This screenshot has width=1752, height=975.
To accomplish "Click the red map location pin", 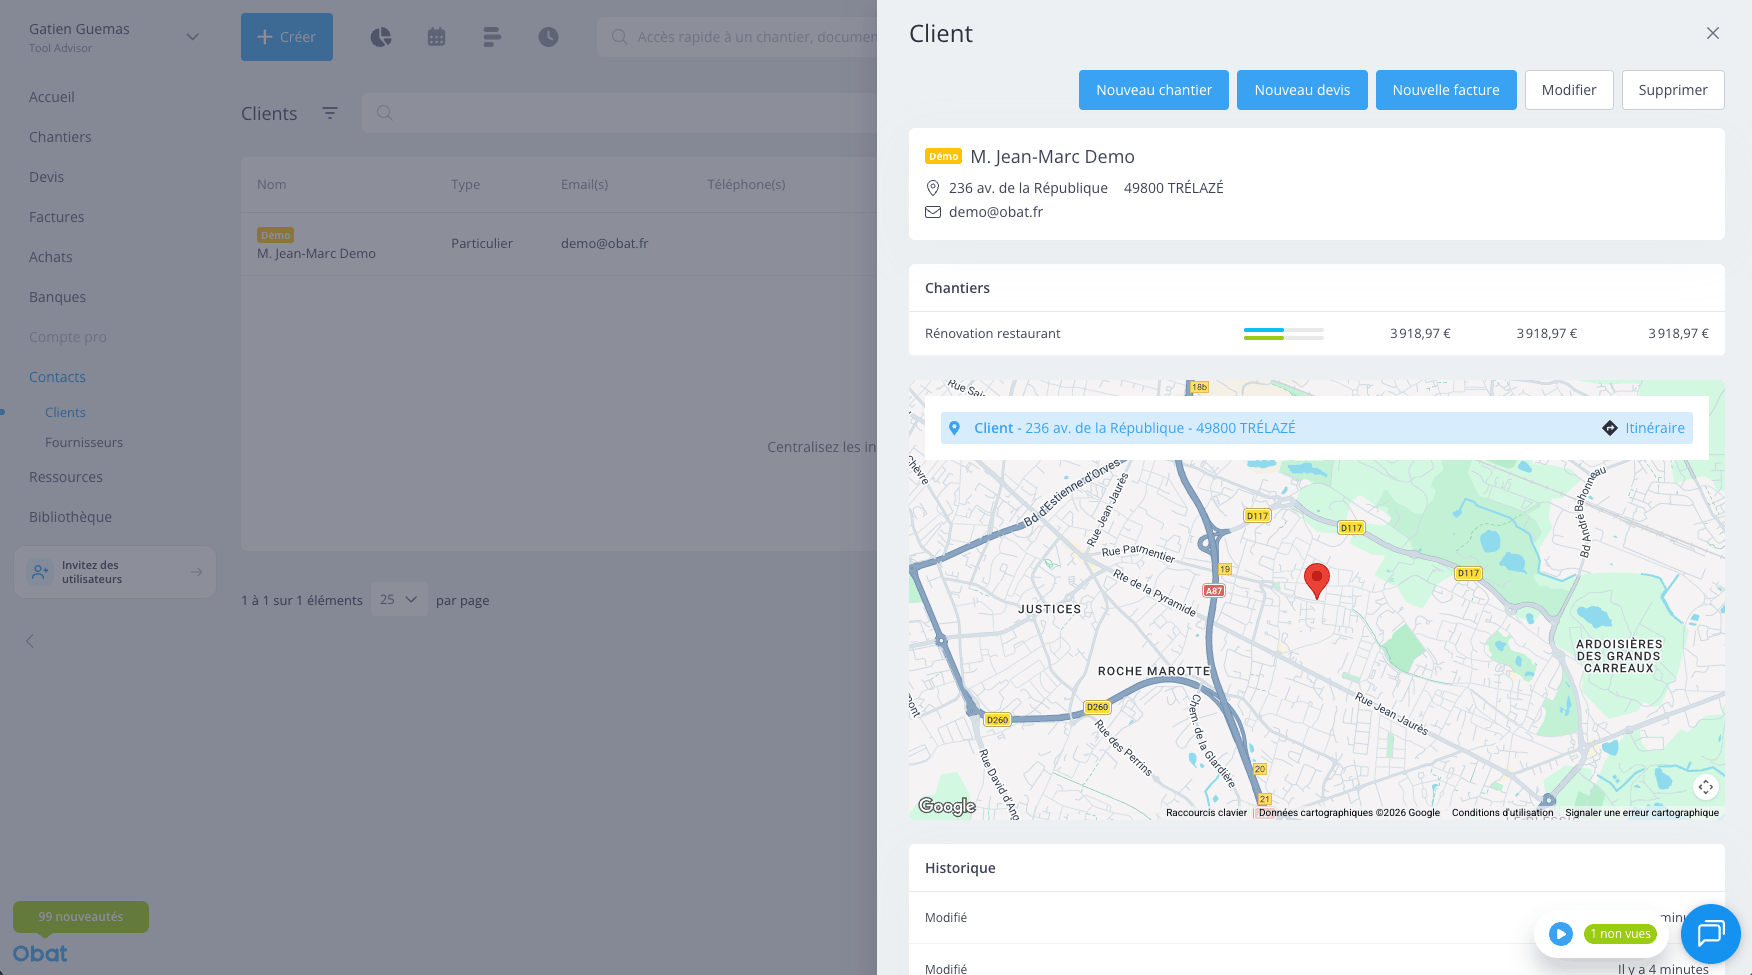I will point(1317,580).
